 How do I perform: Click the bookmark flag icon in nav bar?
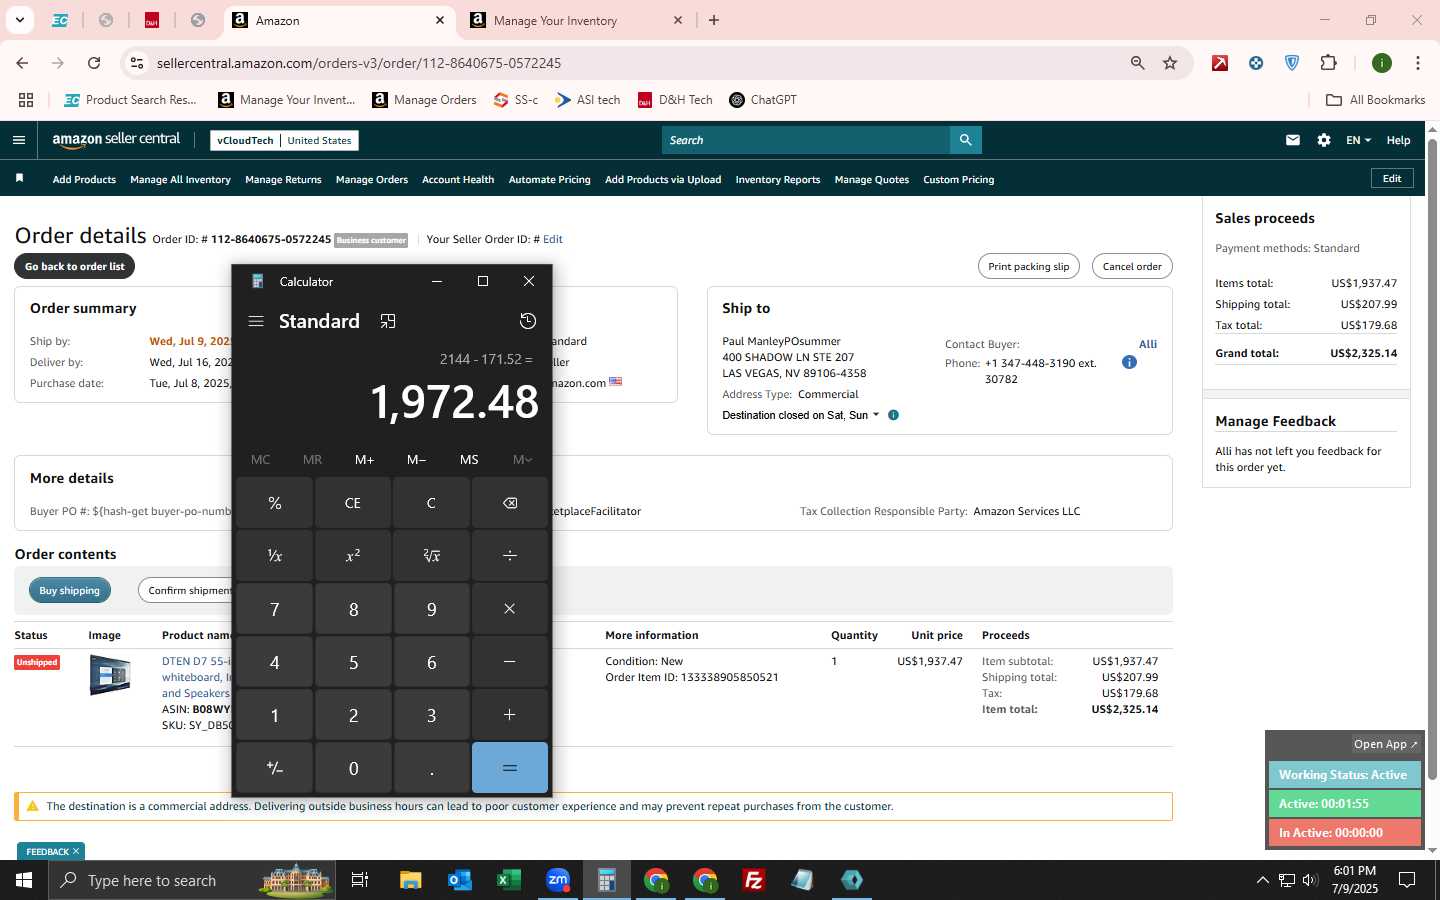pos(19,178)
